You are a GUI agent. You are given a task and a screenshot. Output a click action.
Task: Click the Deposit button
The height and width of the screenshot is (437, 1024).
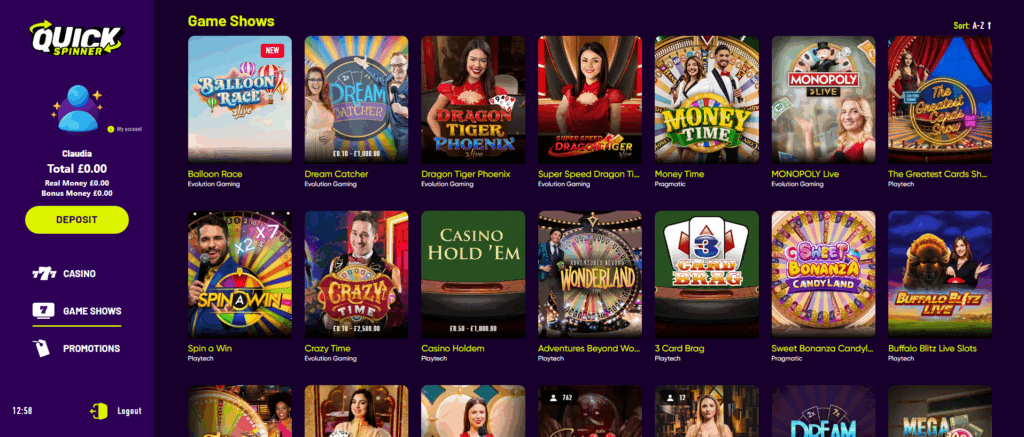tap(77, 219)
